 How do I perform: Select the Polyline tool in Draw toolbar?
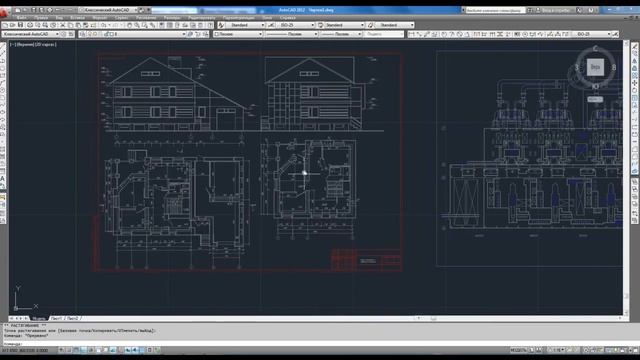coord(3,61)
